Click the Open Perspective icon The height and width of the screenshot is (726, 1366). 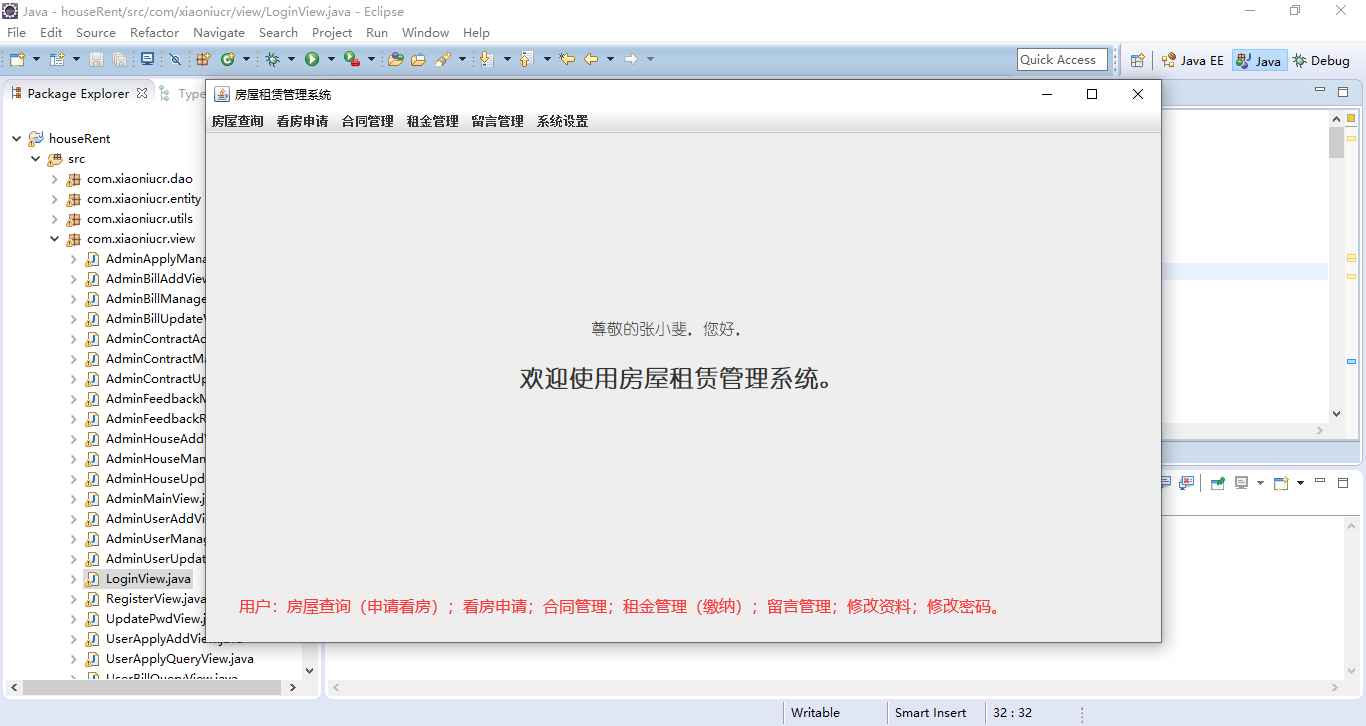coord(1137,60)
